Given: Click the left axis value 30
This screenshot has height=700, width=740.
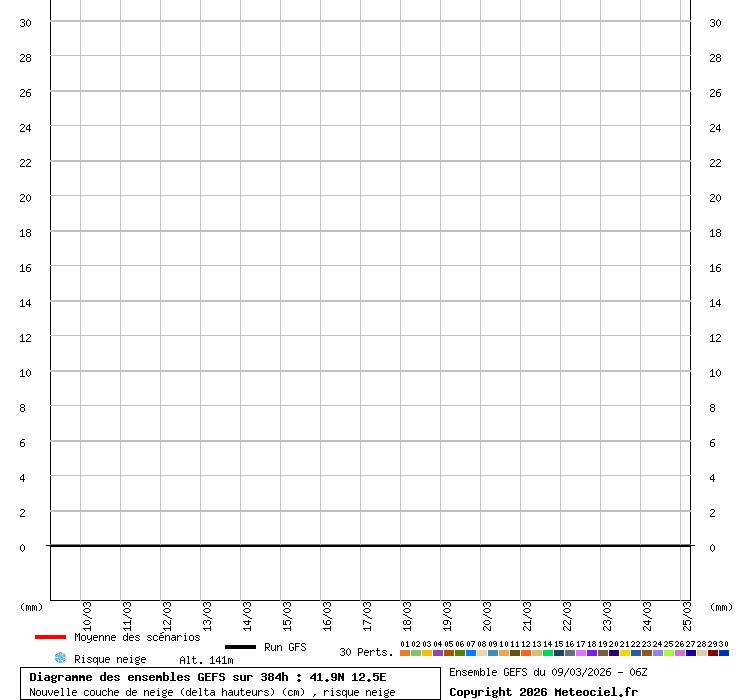Looking at the screenshot, I should (x=26, y=23).
